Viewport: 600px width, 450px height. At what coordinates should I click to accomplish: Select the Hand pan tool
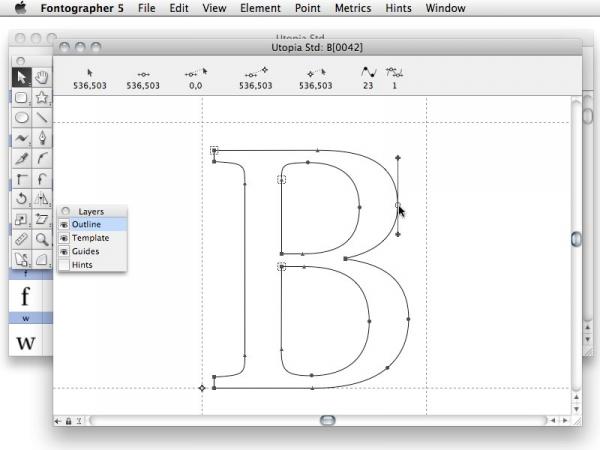point(42,77)
